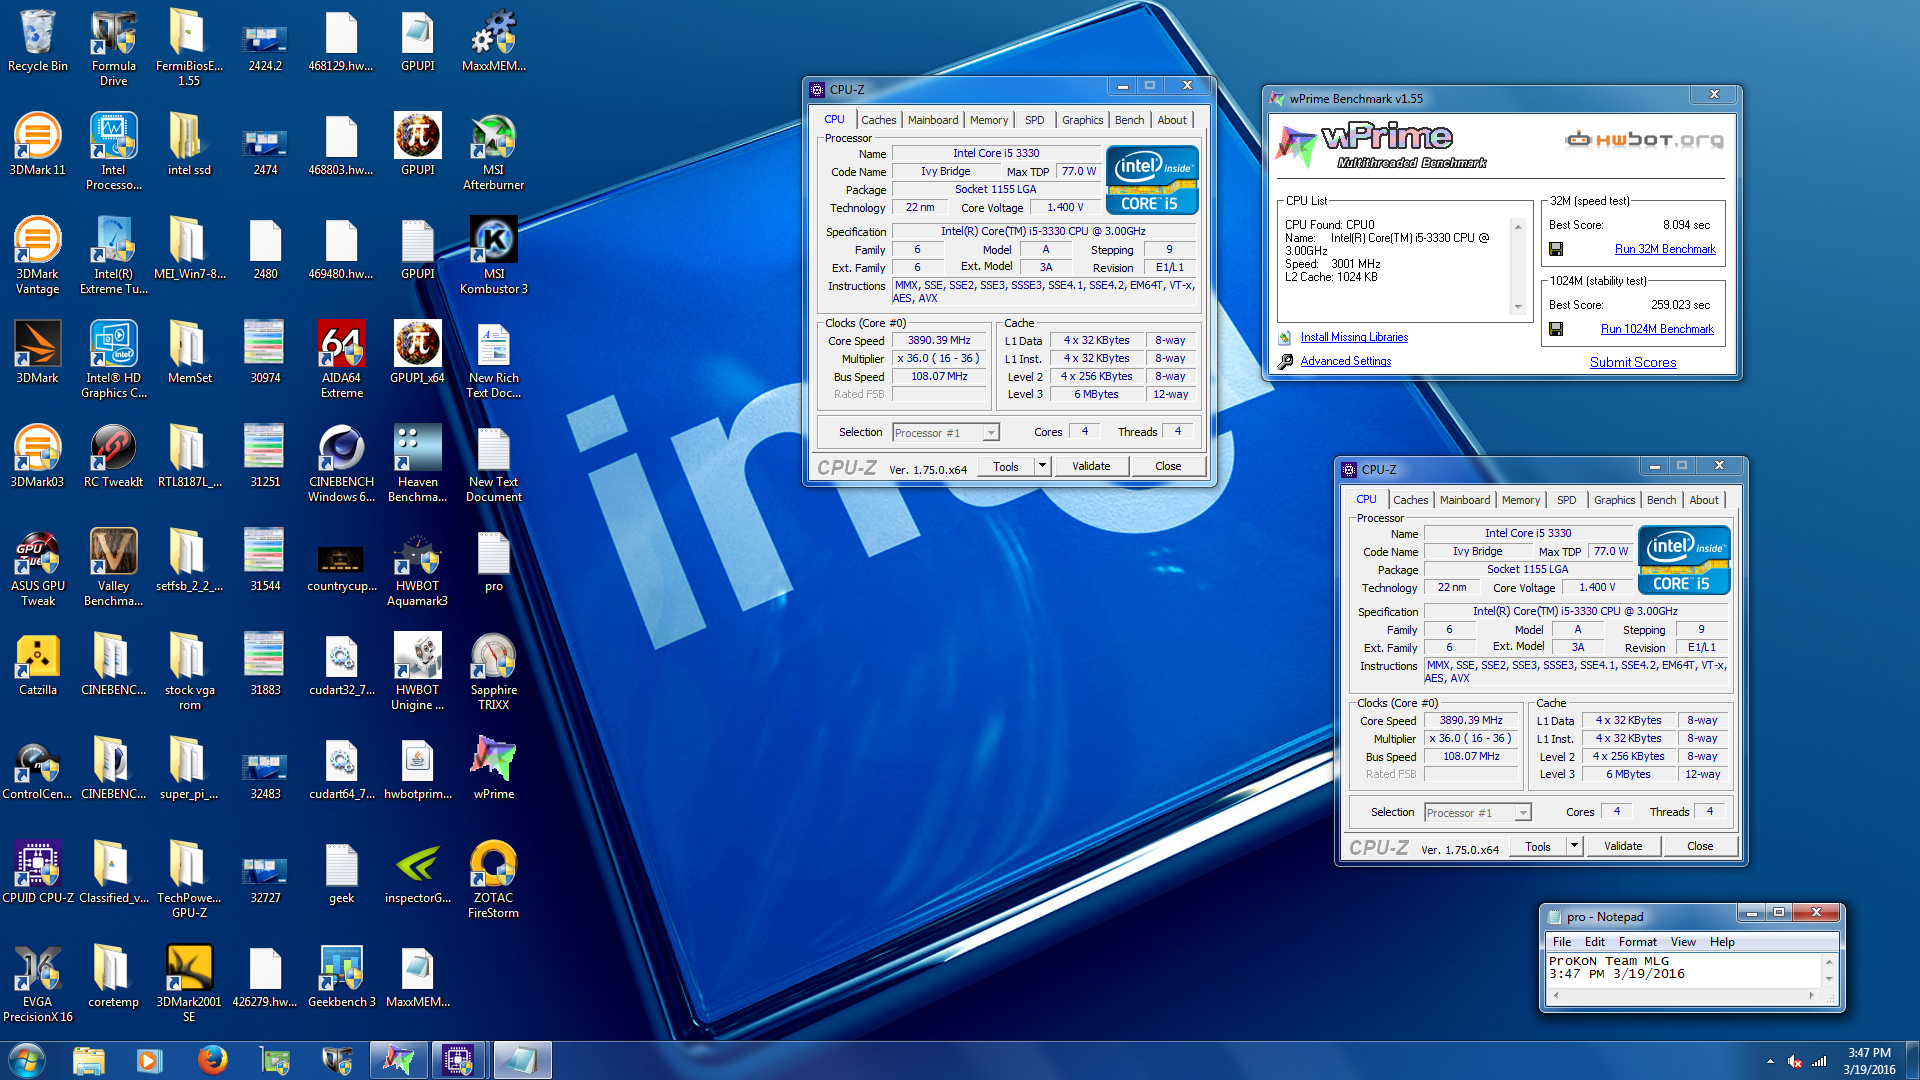Open Format menu in Notepad
The height and width of the screenshot is (1080, 1920).
[x=1637, y=942]
